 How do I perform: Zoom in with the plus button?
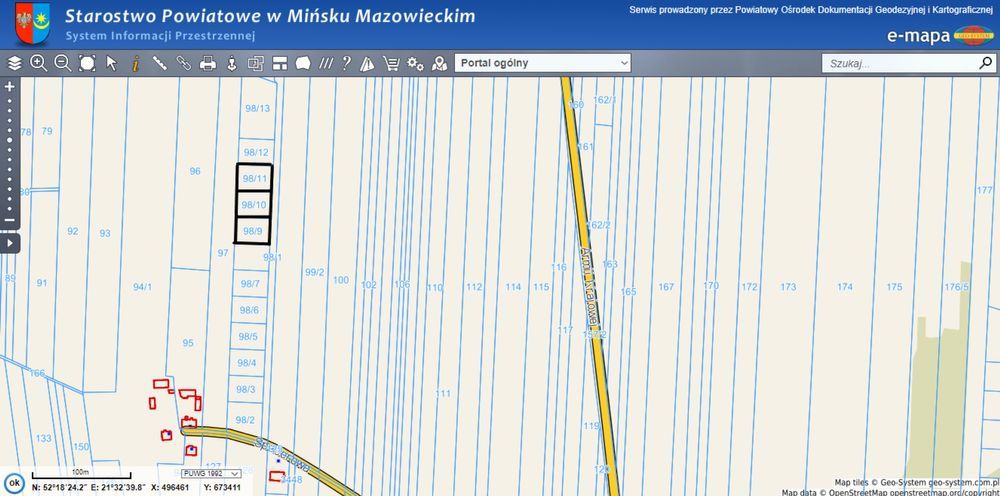point(10,87)
